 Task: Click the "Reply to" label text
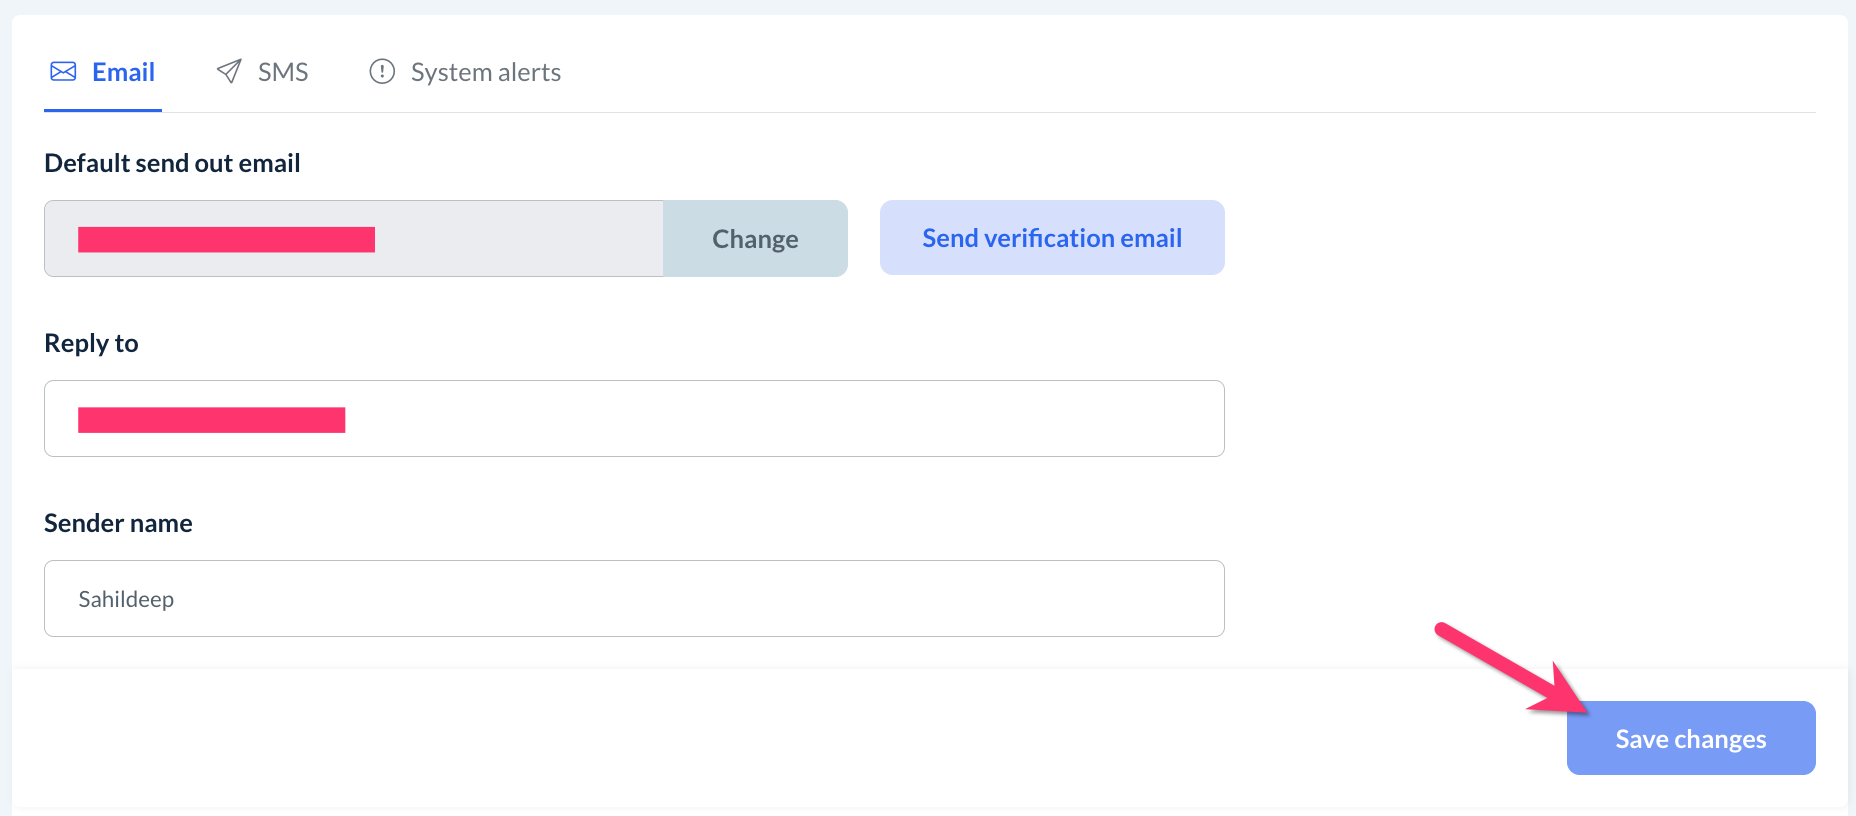pos(91,343)
